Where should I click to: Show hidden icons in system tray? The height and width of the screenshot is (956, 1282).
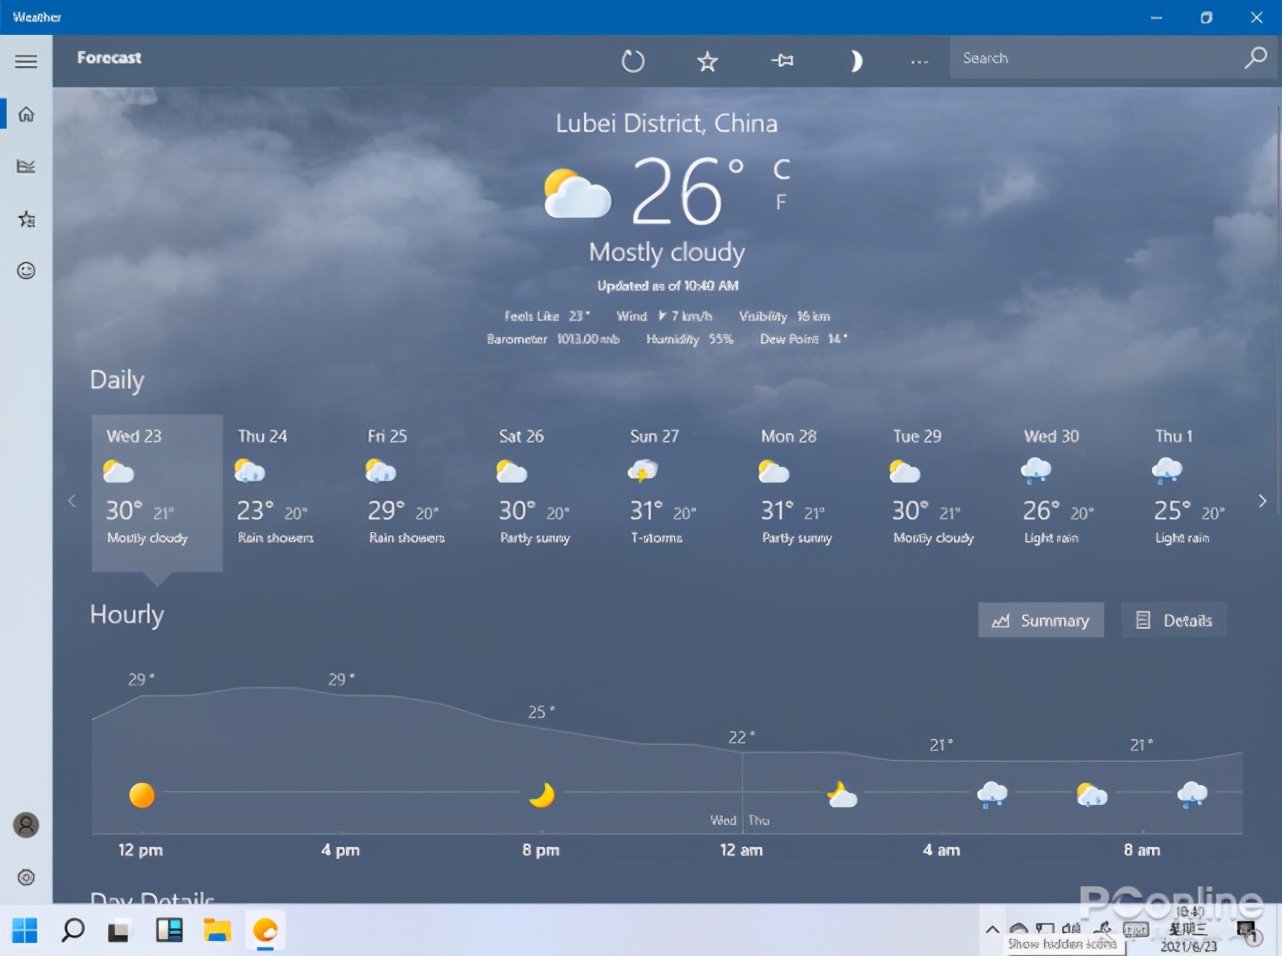(993, 930)
